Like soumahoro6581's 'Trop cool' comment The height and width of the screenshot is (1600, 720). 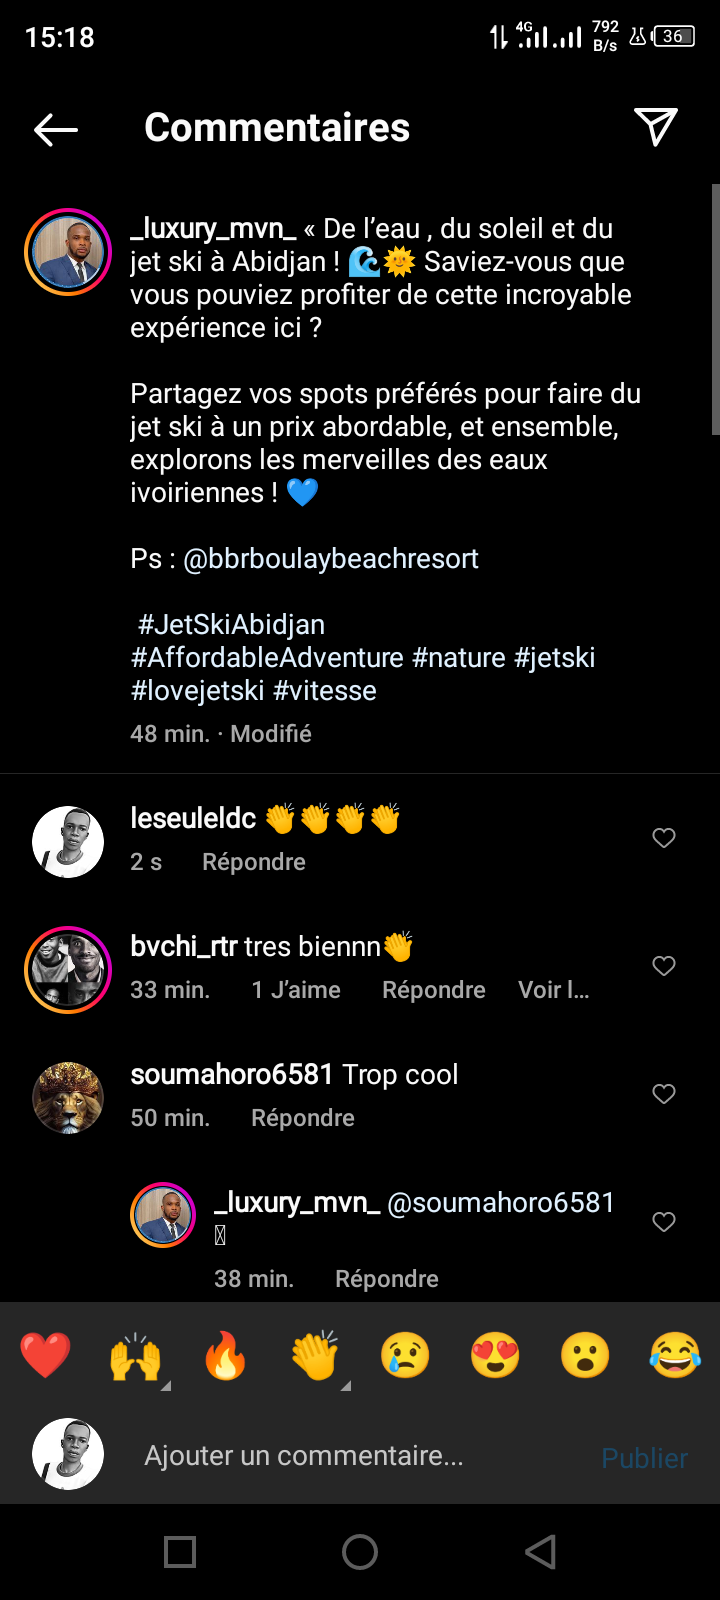point(664,1094)
